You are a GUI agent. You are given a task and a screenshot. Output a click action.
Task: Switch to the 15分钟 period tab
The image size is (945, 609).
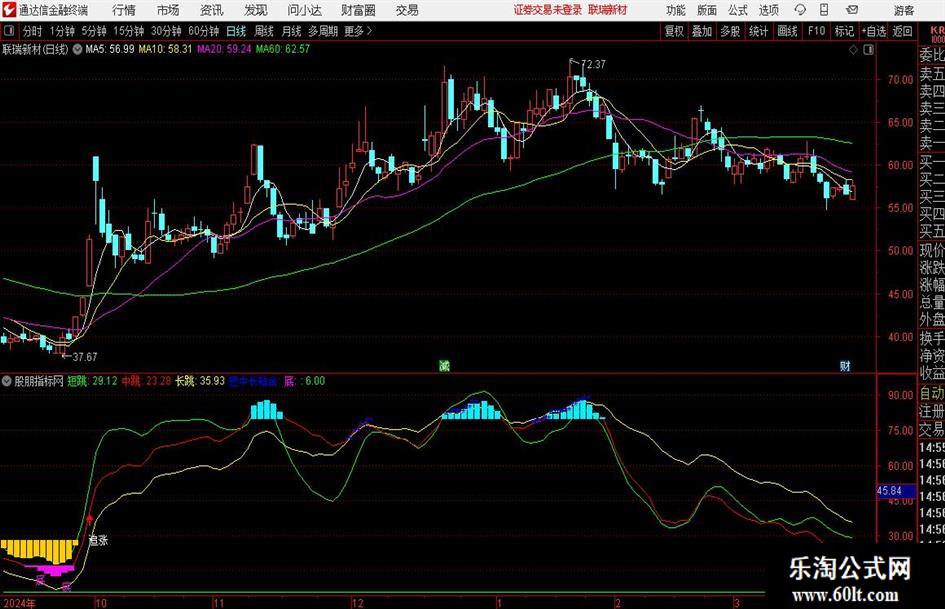(129, 31)
